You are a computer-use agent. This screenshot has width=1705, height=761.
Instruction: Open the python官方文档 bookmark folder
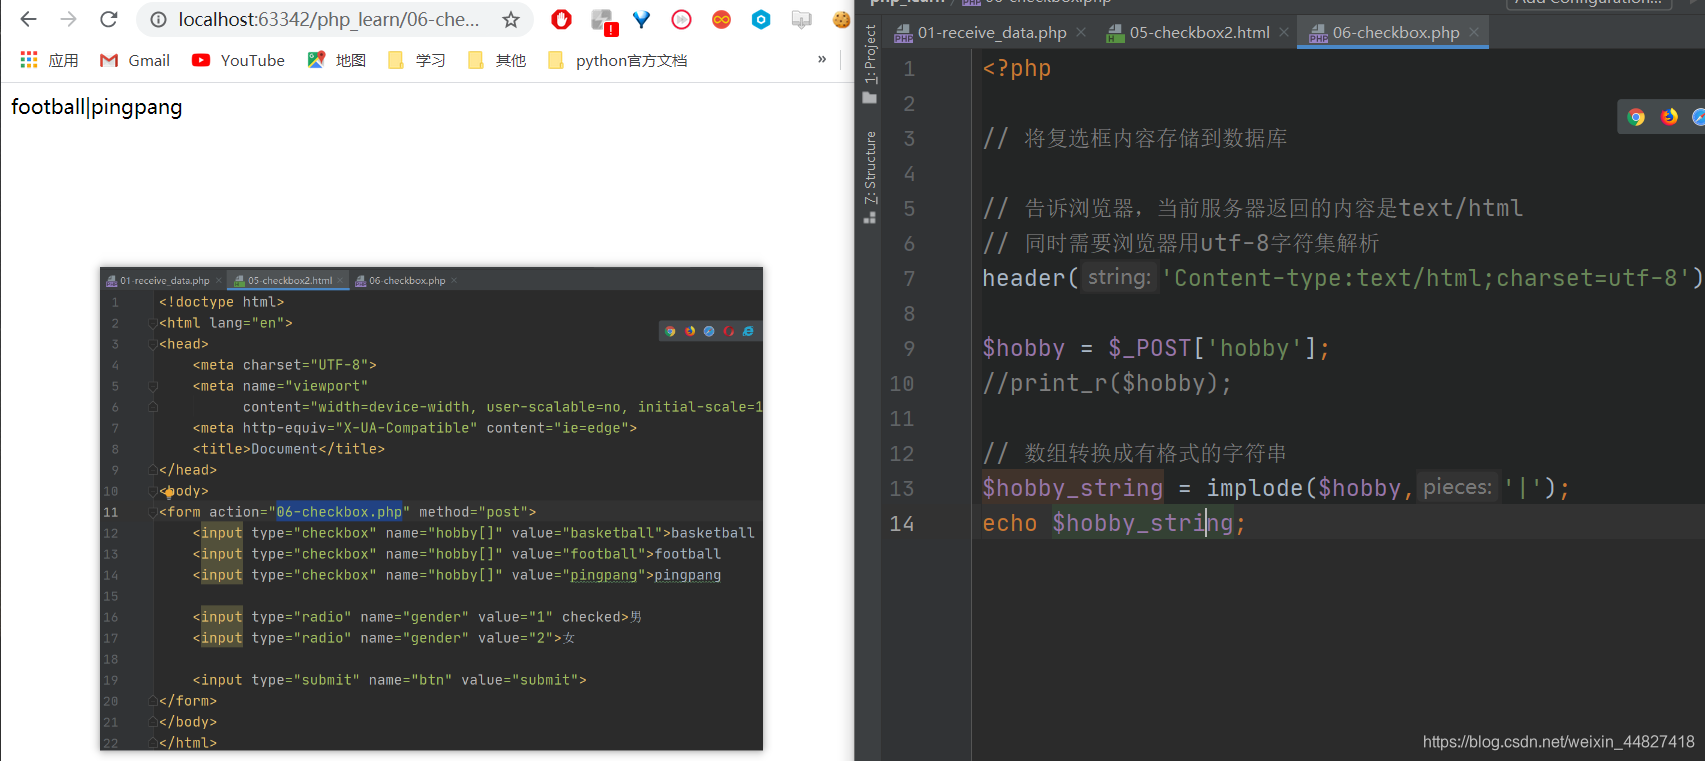point(618,60)
